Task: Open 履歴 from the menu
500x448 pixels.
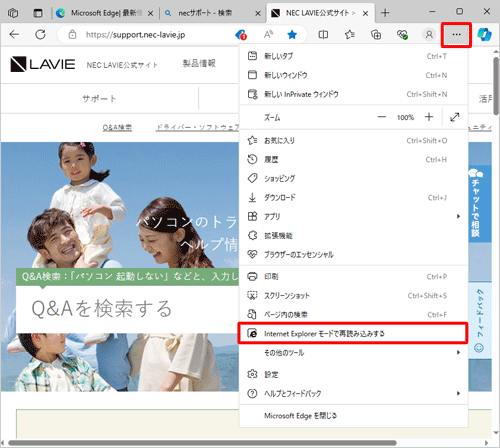Action: click(353, 159)
